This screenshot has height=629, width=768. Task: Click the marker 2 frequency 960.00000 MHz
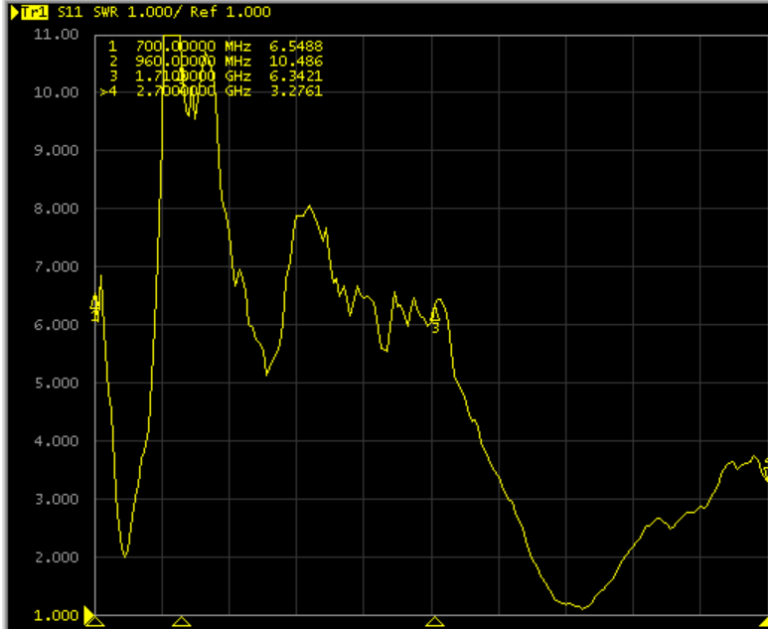point(193,61)
